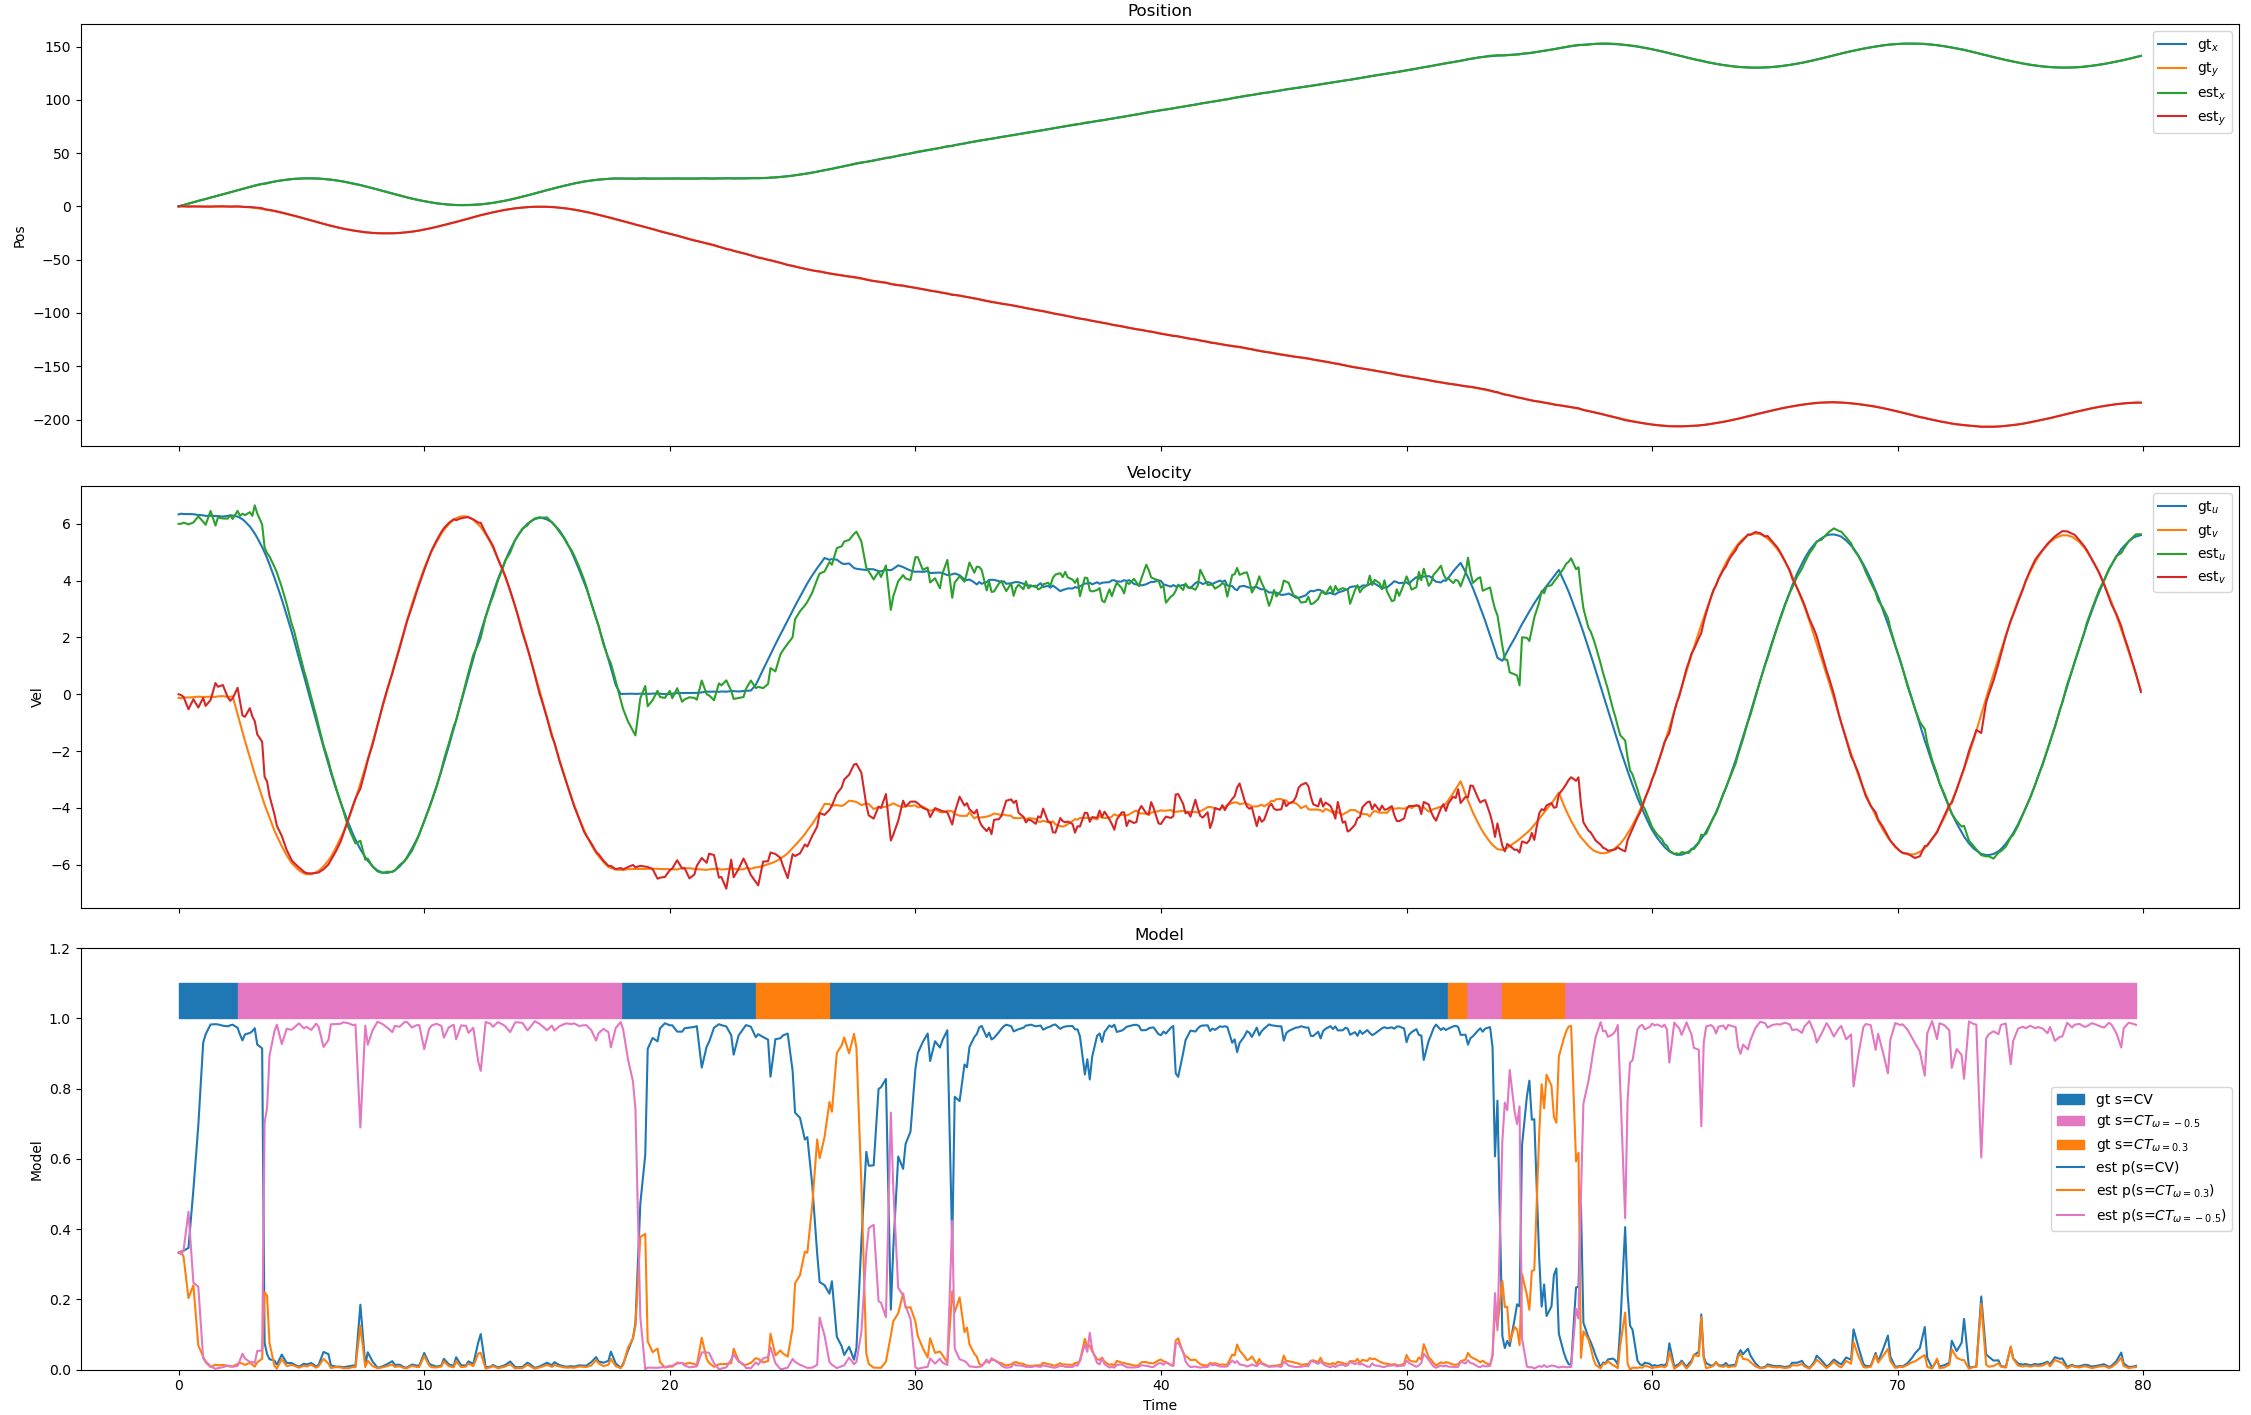Screen dimensions: 2251x1415
Task: Click the Vel y-axis label
Action: (36, 698)
